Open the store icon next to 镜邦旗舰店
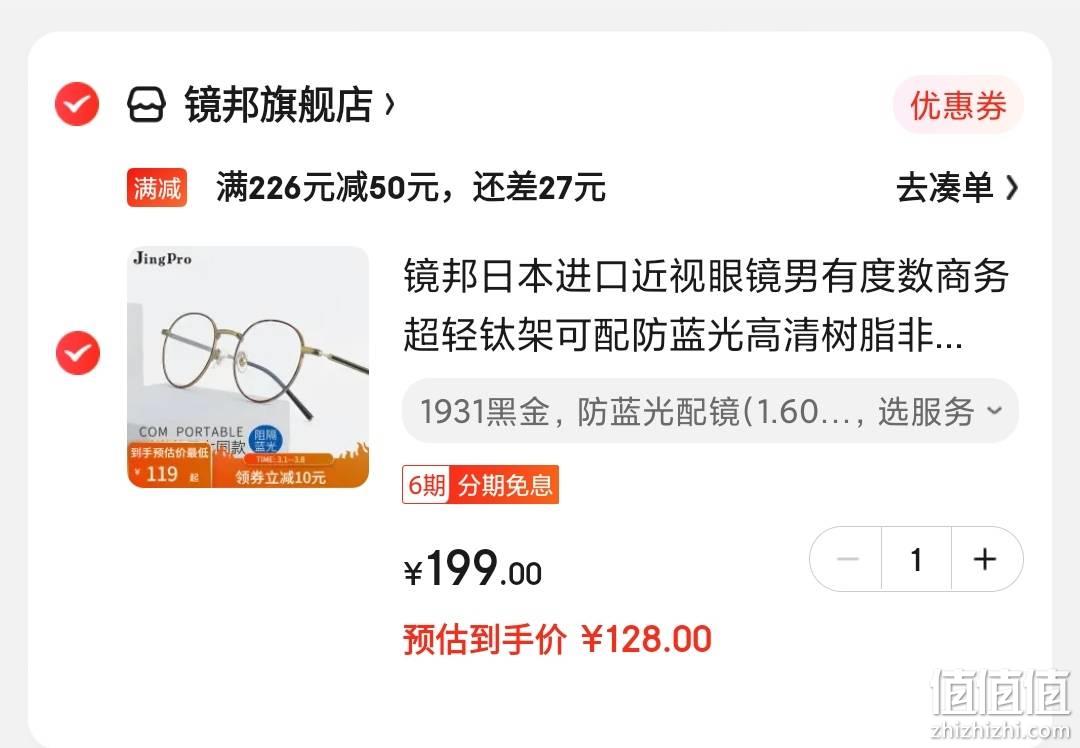This screenshot has width=1080, height=748. [x=147, y=105]
